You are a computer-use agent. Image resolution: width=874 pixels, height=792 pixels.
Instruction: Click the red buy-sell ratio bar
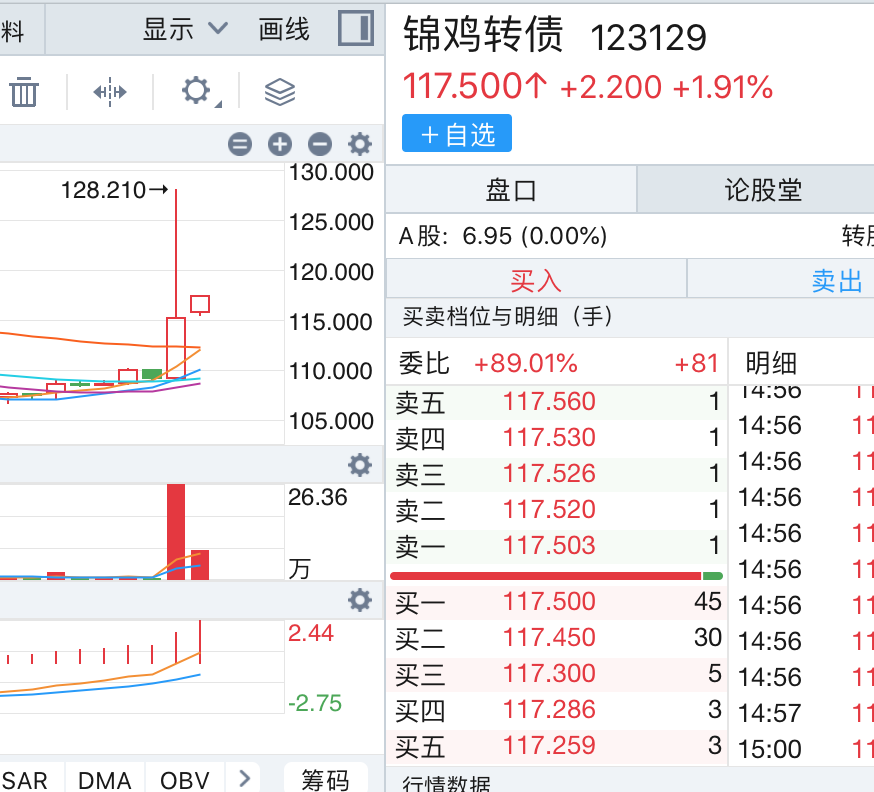(x=545, y=576)
